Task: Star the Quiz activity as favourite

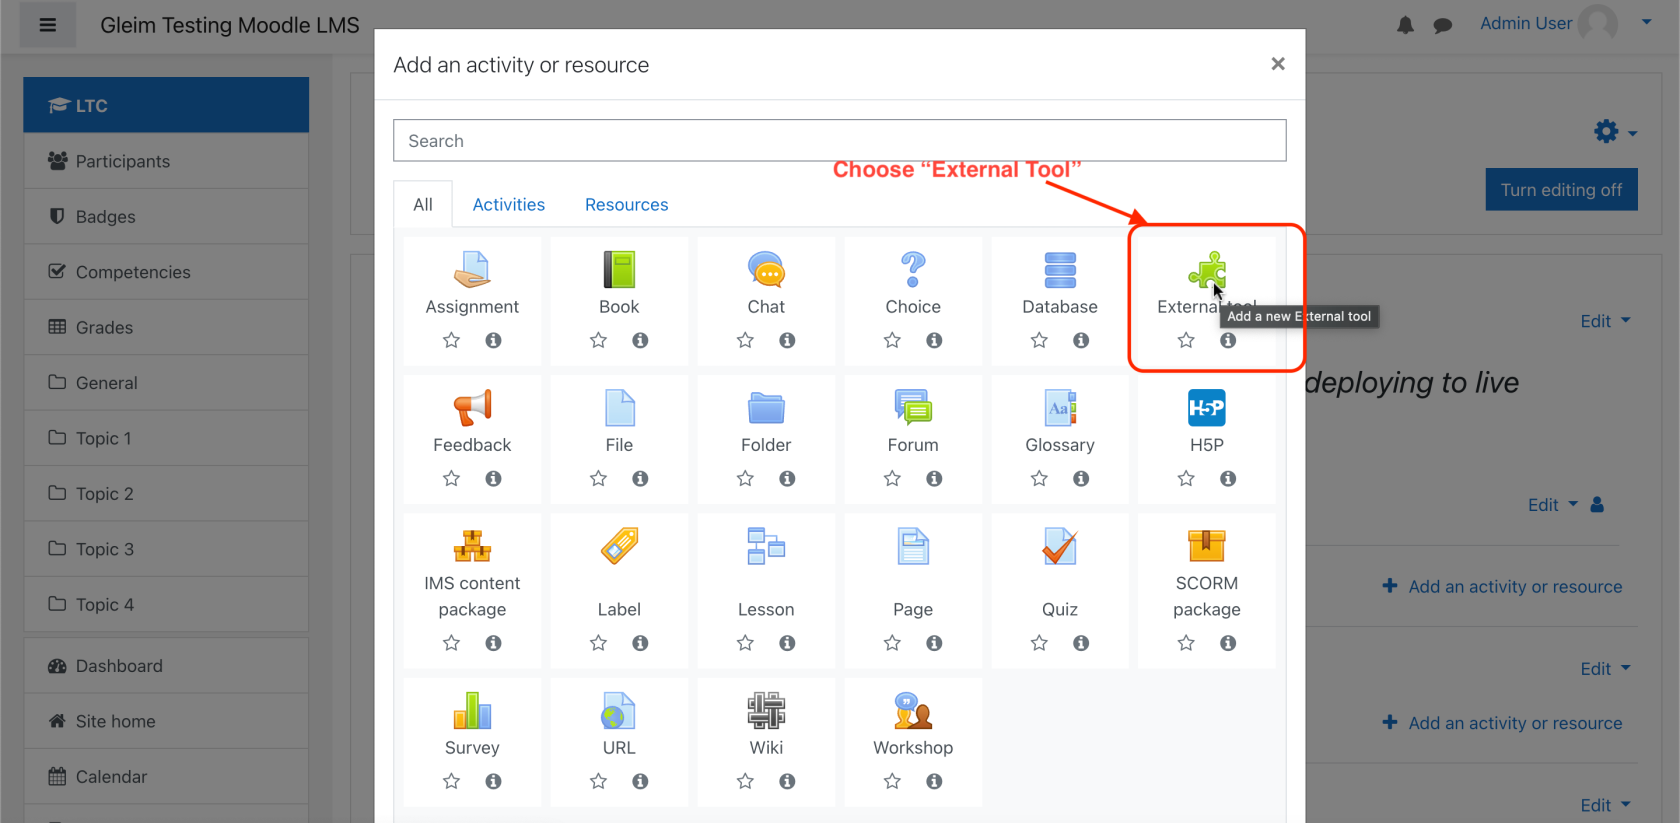Action: coord(1039,643)
